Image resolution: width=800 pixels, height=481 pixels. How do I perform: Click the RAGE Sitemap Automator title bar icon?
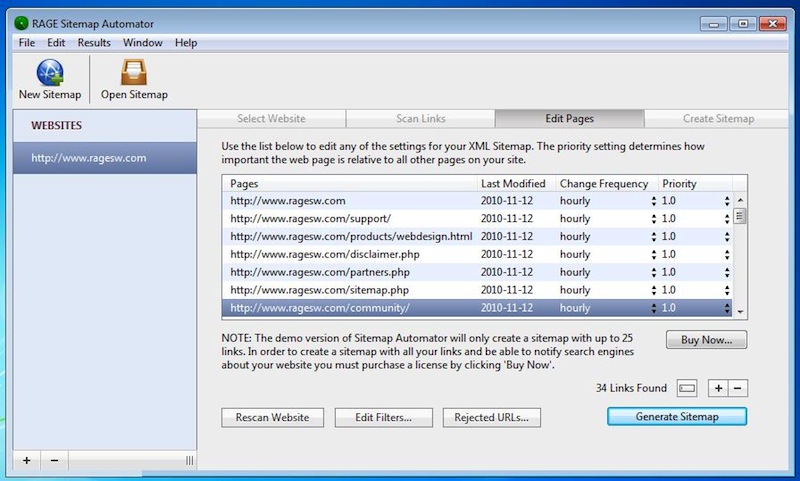[21, 23]
